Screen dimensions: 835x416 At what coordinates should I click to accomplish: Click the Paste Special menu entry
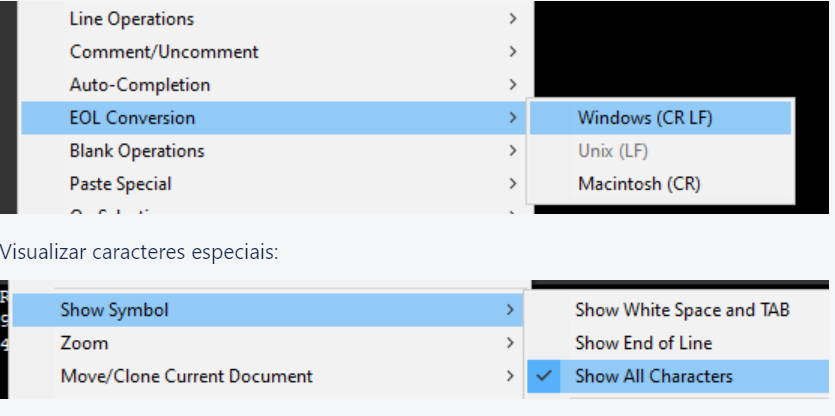click(x=120, y=184)
